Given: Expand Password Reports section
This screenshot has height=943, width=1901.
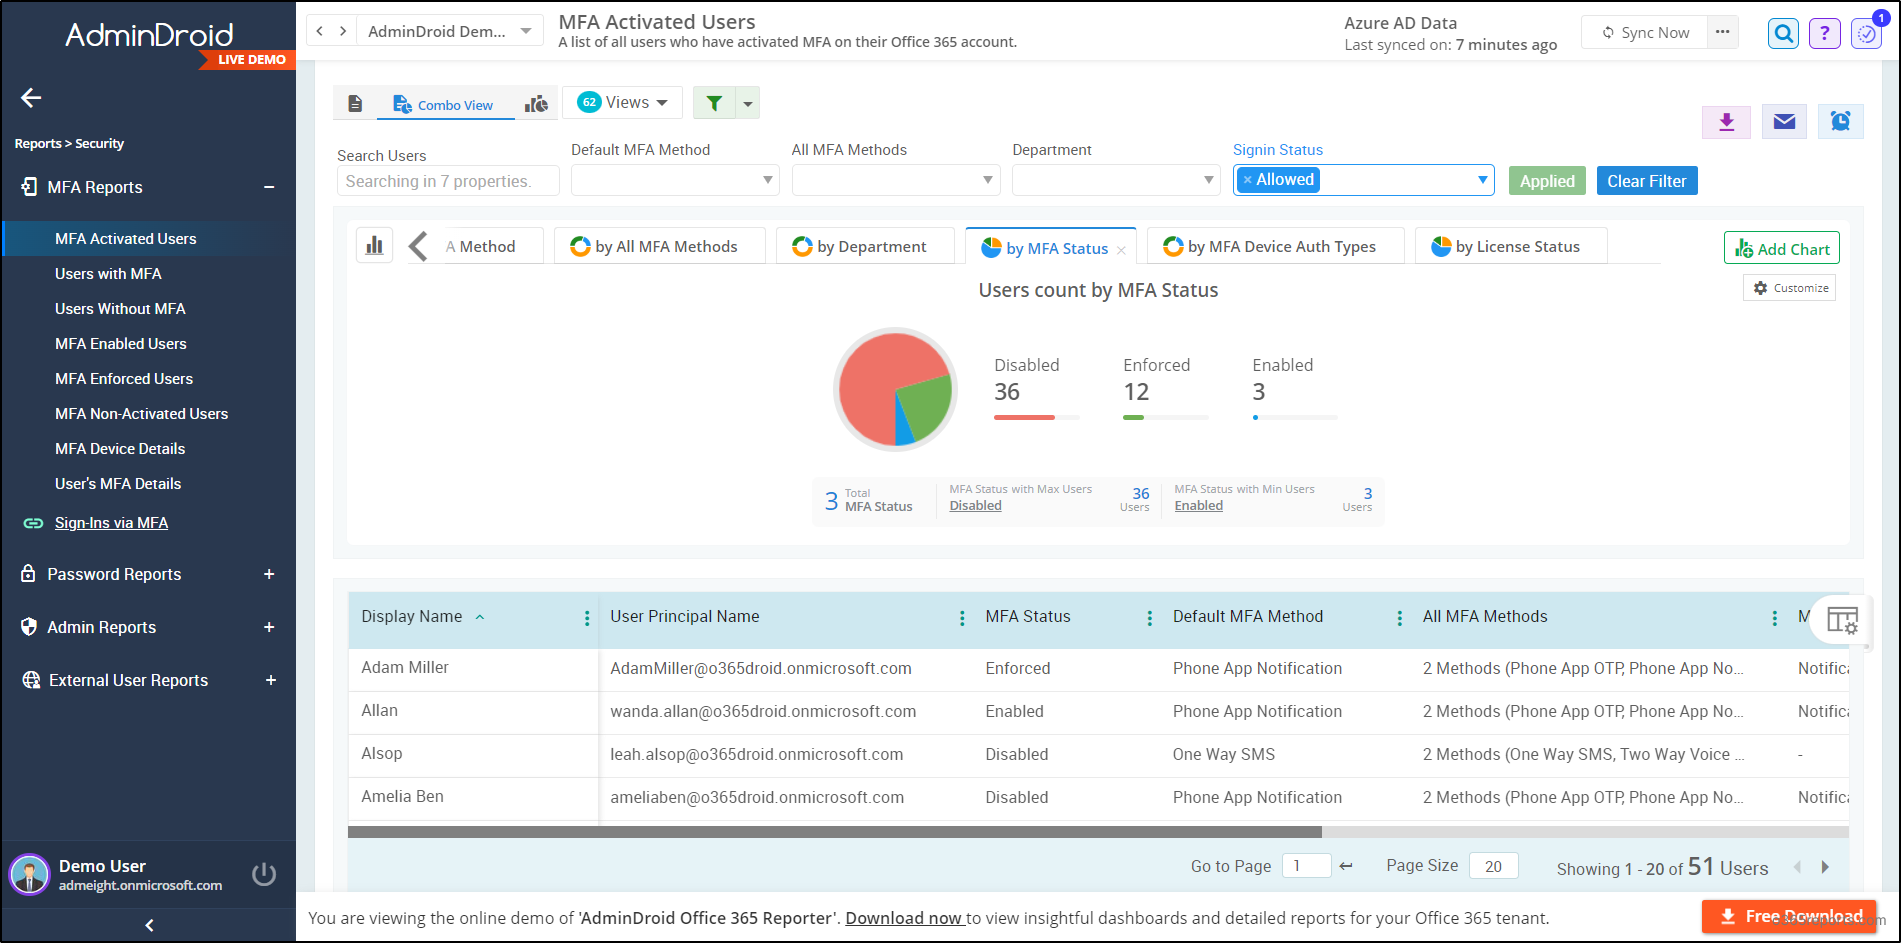Looking at the screenshot, I should click(269, 574).
